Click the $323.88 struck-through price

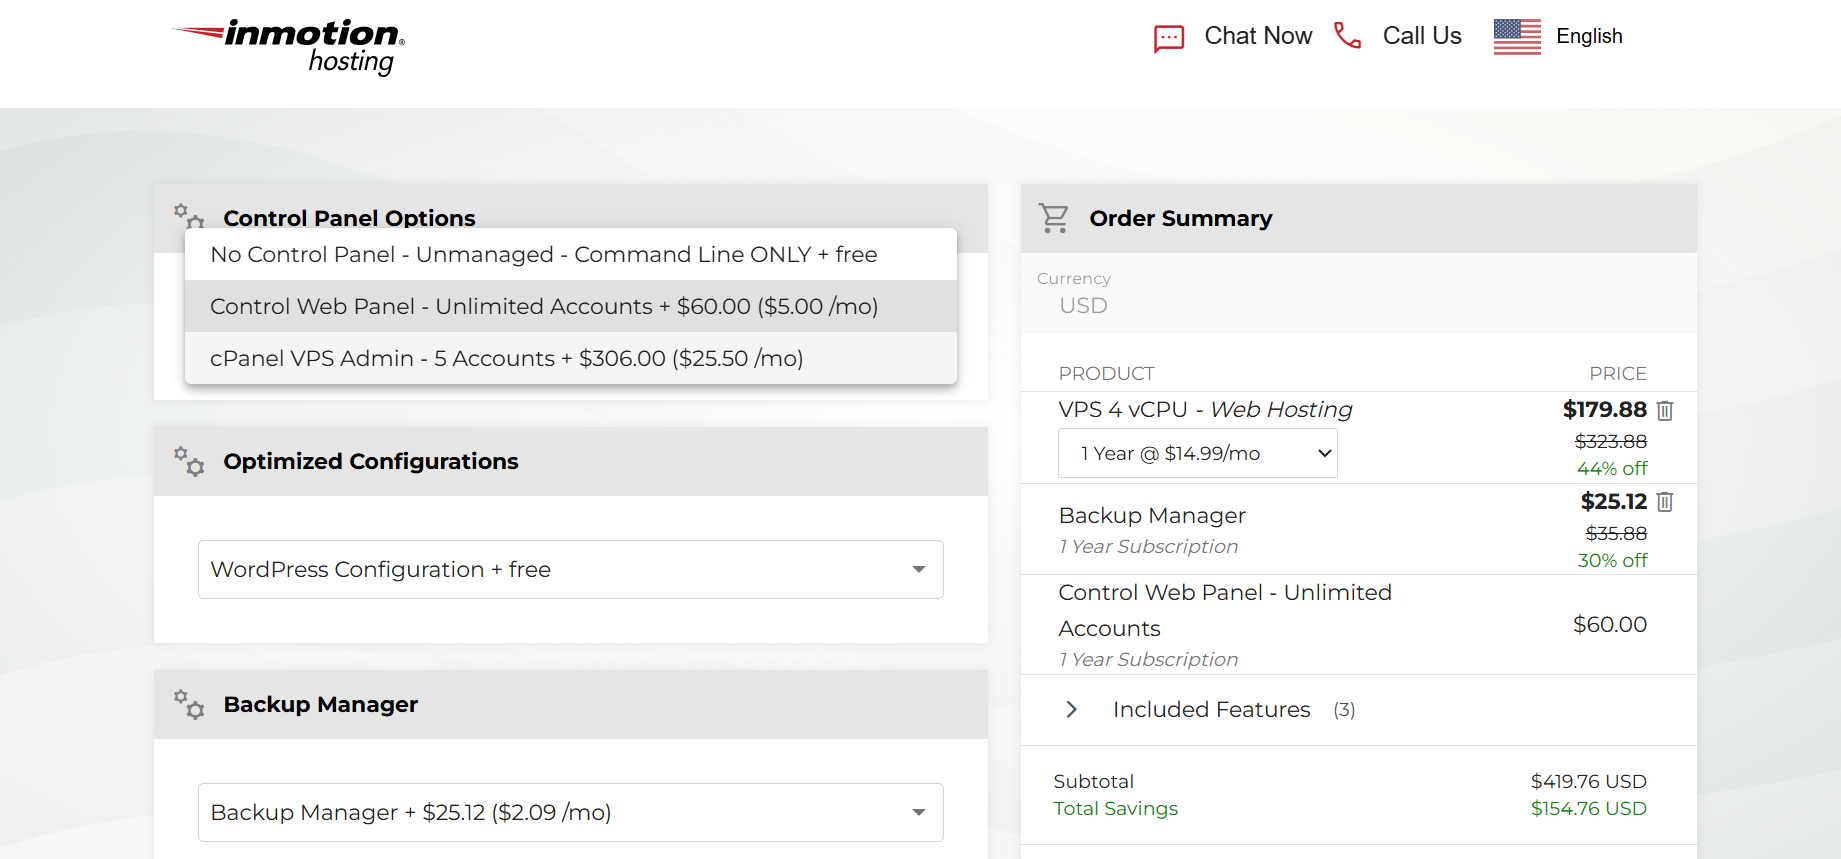pyautogui.click(x=1611, y=441)
